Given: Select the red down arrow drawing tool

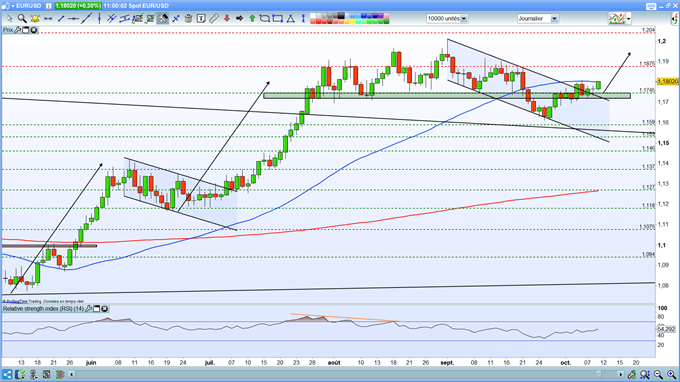Looking at the screenshot, I should pos(227,19).
